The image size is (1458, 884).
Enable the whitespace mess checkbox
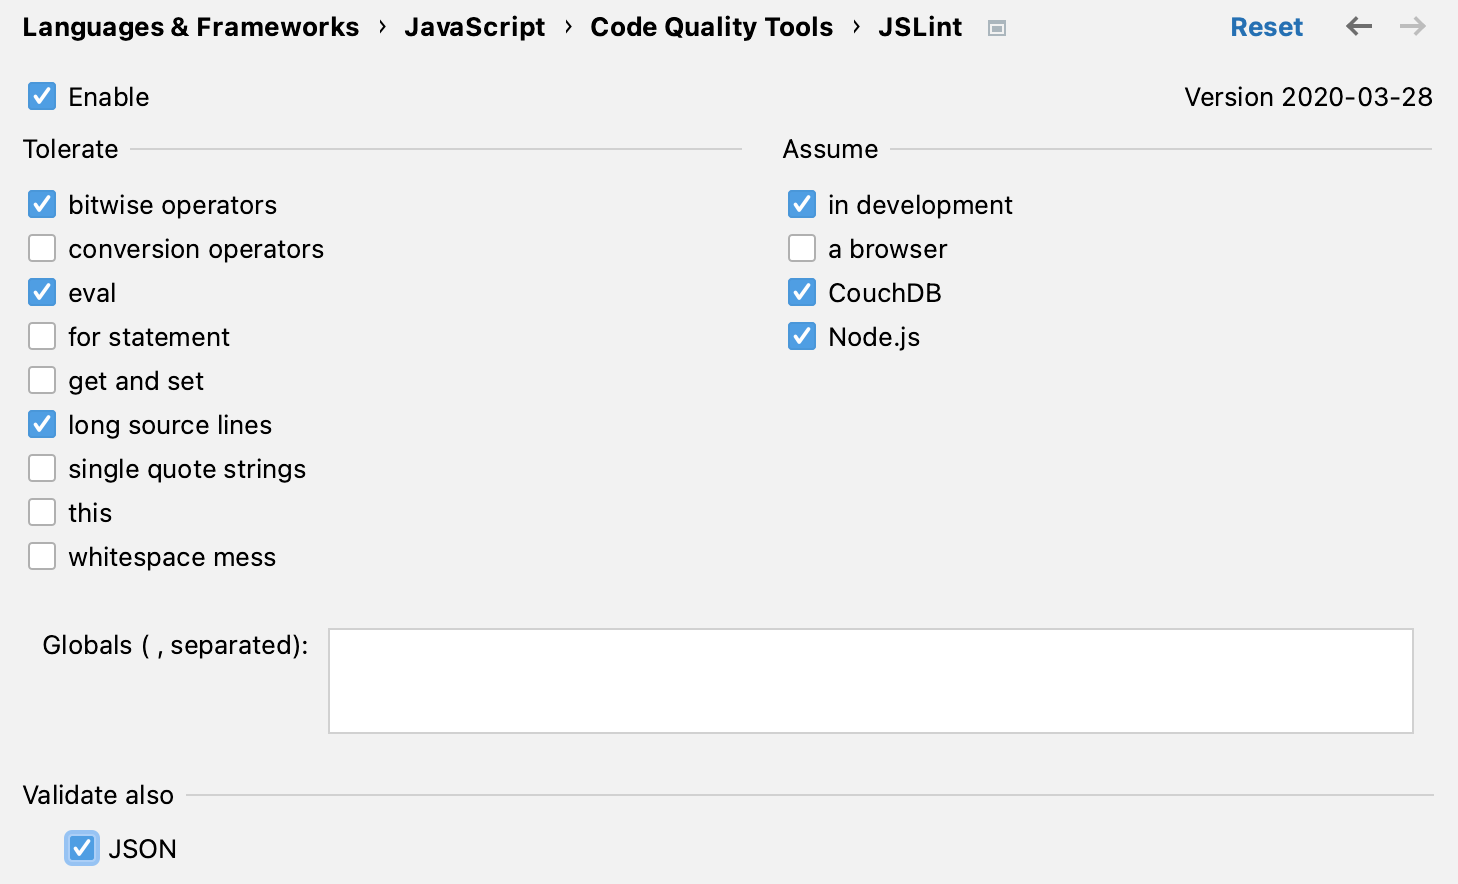42,557
